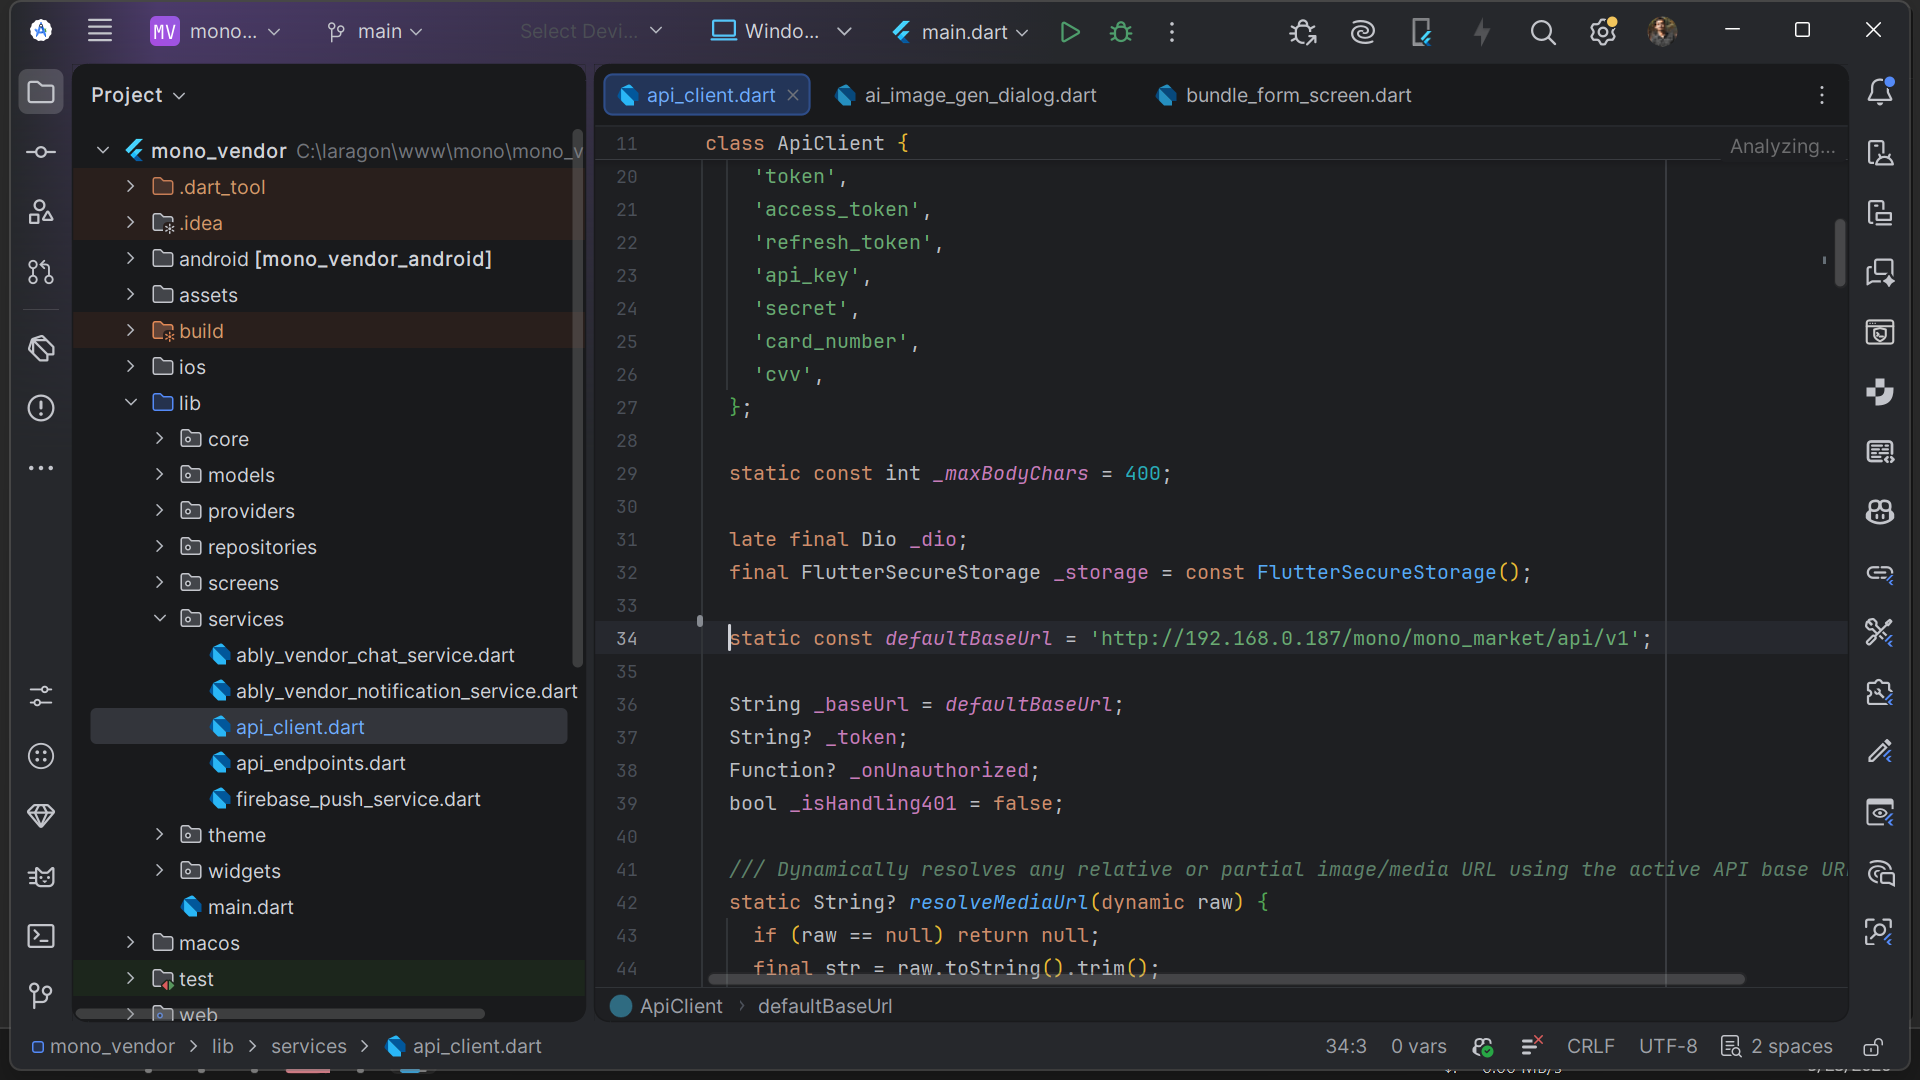The height and width of the screenshot is (1080, 1920).
Task: Open more run actions menu
Action: 1172,32
